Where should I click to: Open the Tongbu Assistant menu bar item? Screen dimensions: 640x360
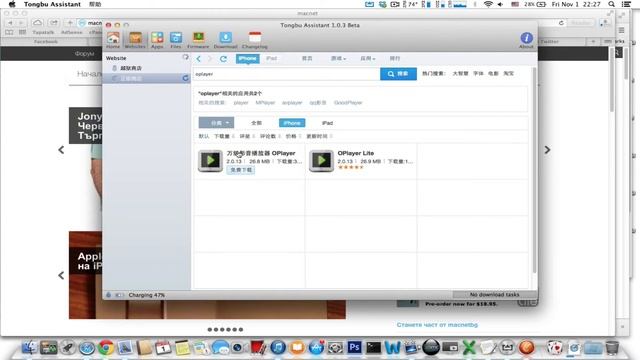(52, 4)
